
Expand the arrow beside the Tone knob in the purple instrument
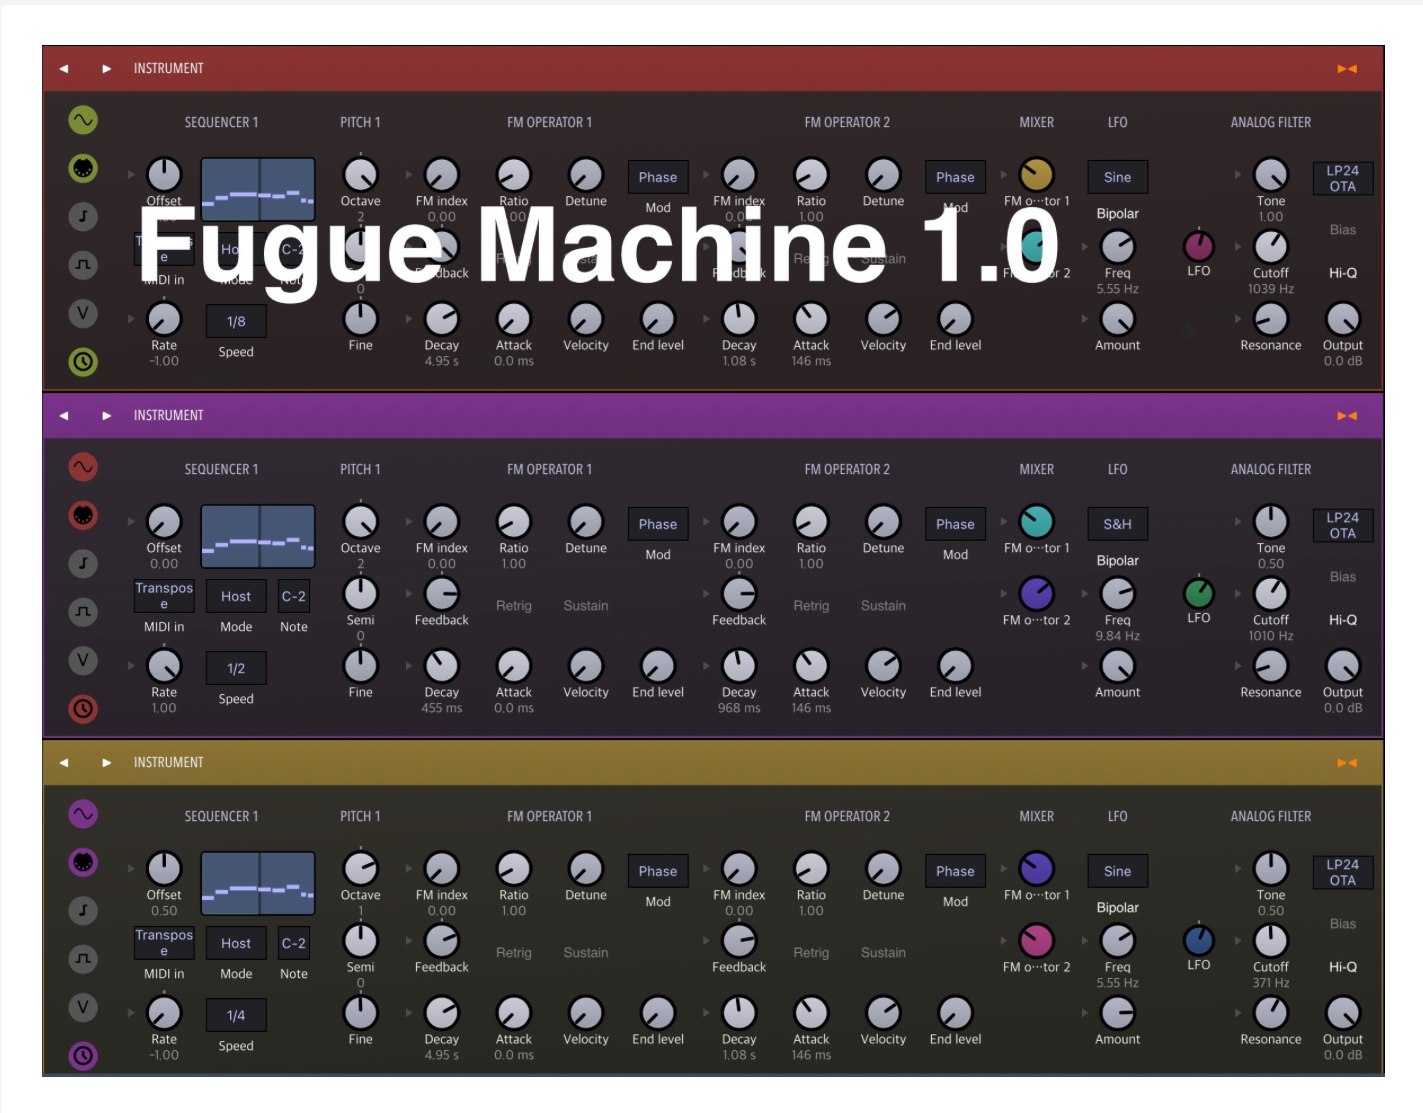(x=1238, y=521)
